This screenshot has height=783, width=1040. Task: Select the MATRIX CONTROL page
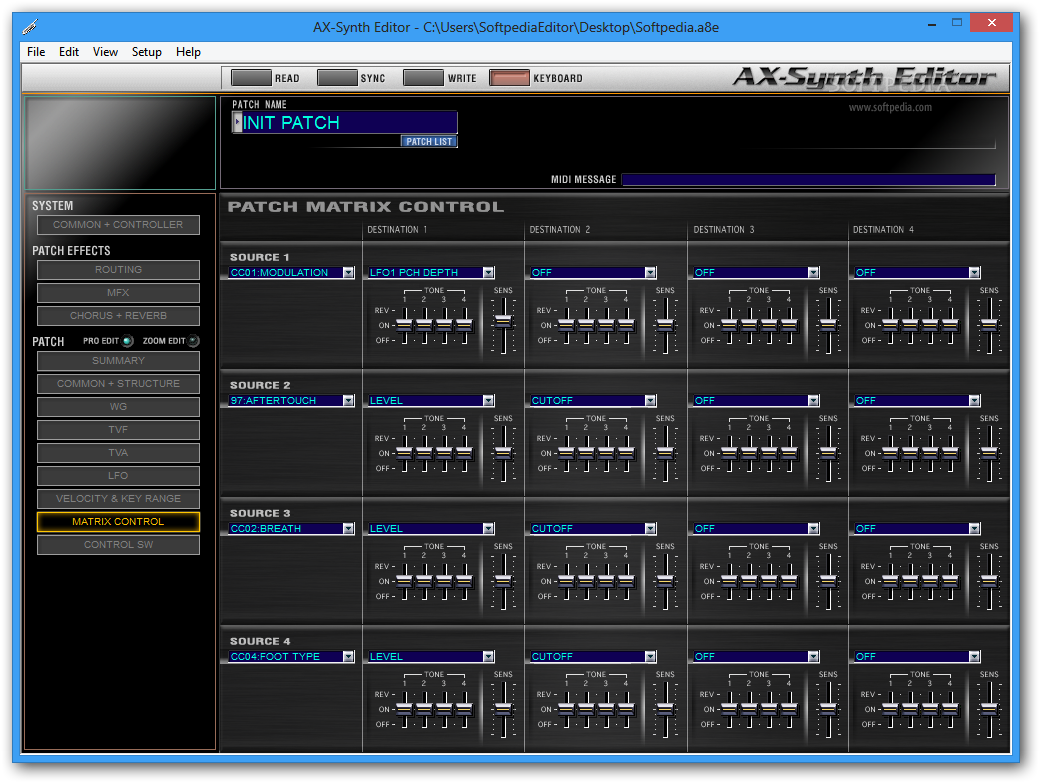[x=118, y=522]
